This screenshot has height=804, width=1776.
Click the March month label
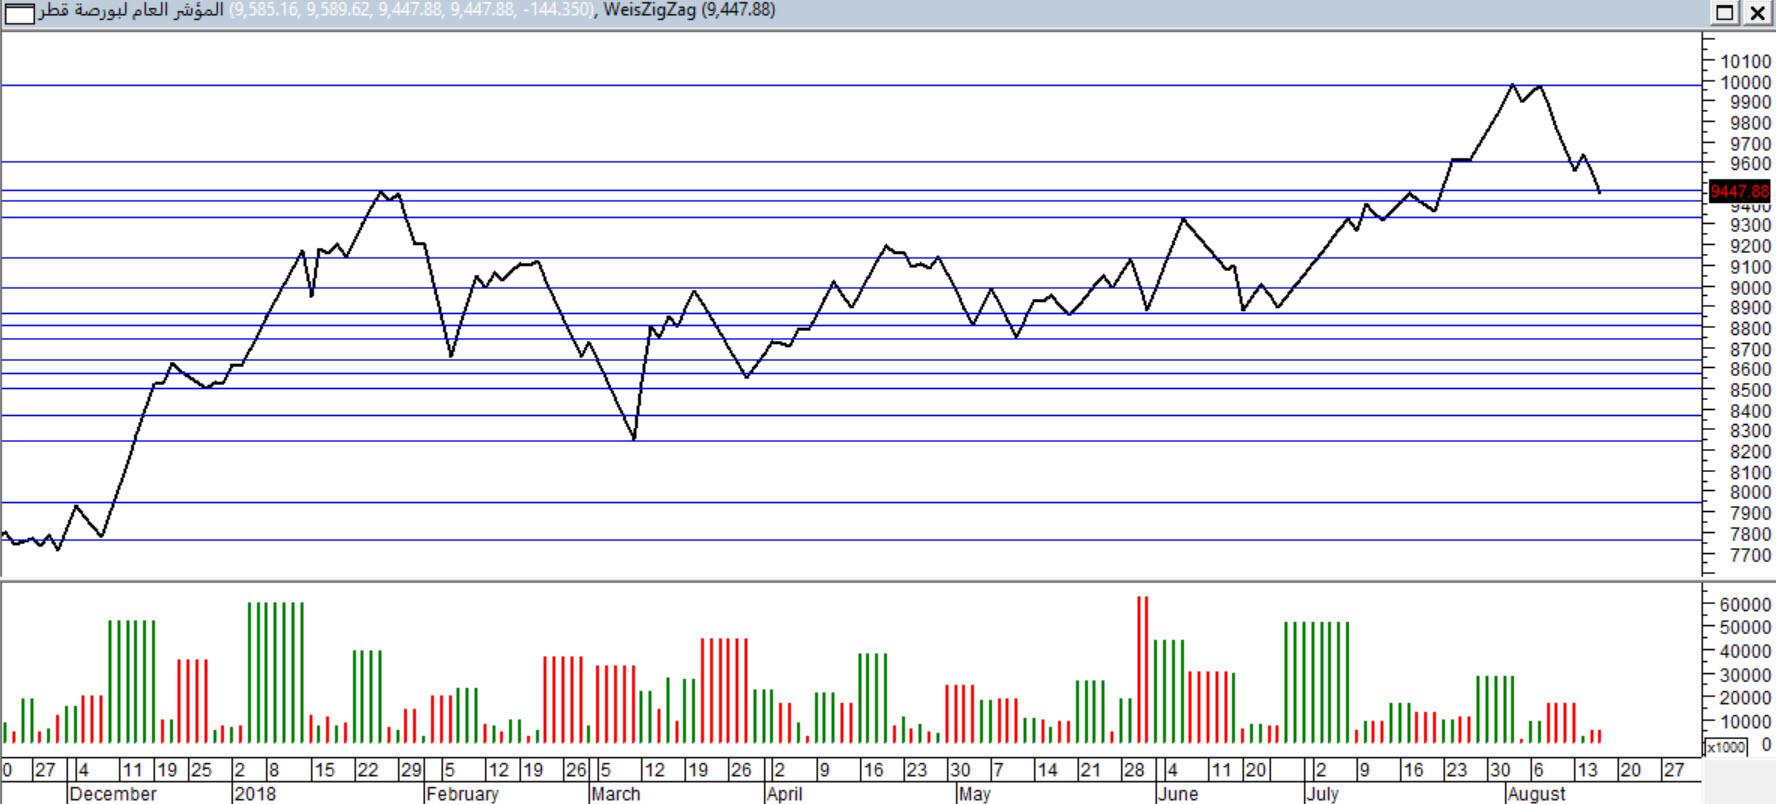click(616, 794)
